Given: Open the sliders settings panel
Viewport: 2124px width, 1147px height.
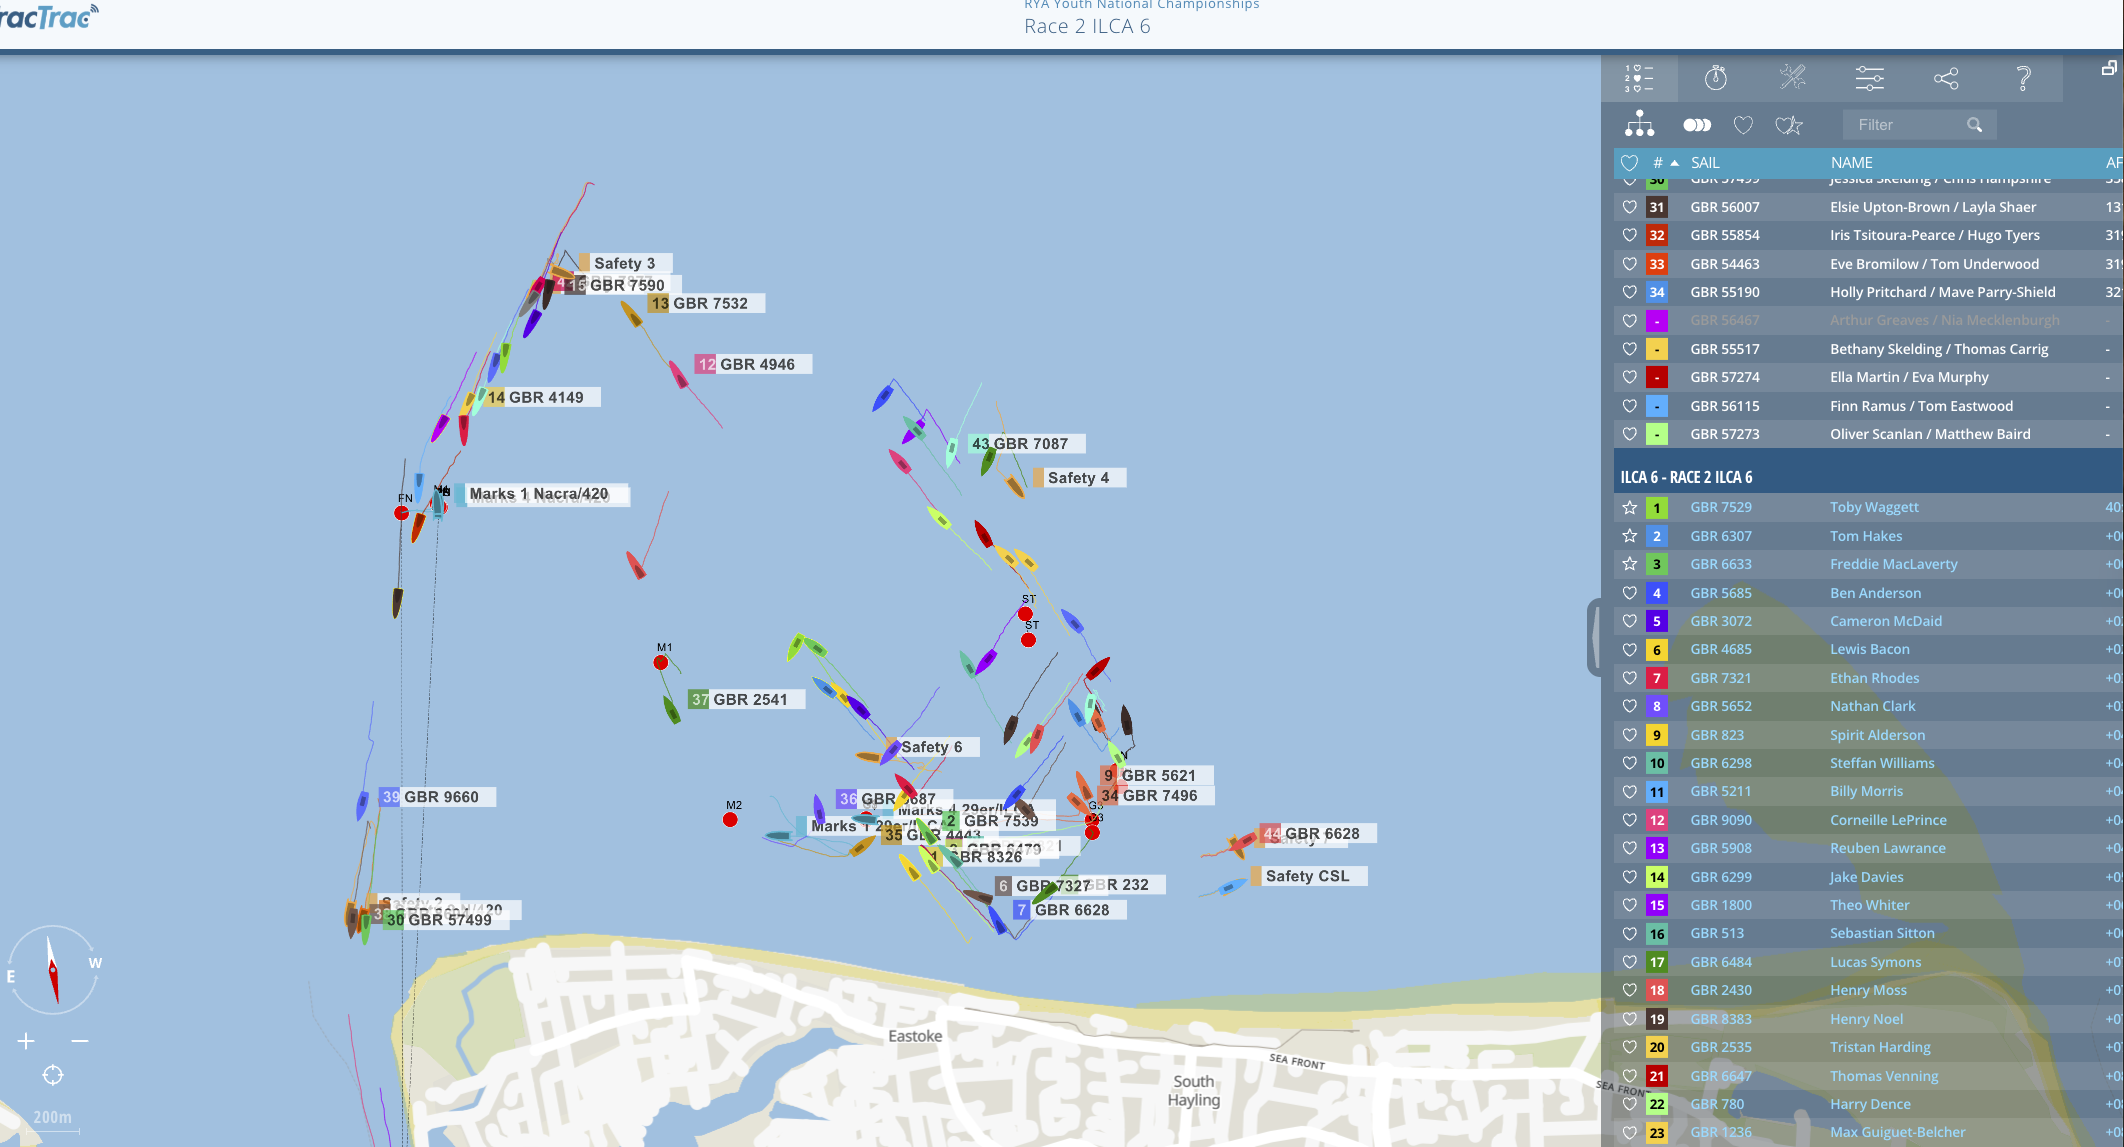Looking at the screenshot, I should 1869,78.
